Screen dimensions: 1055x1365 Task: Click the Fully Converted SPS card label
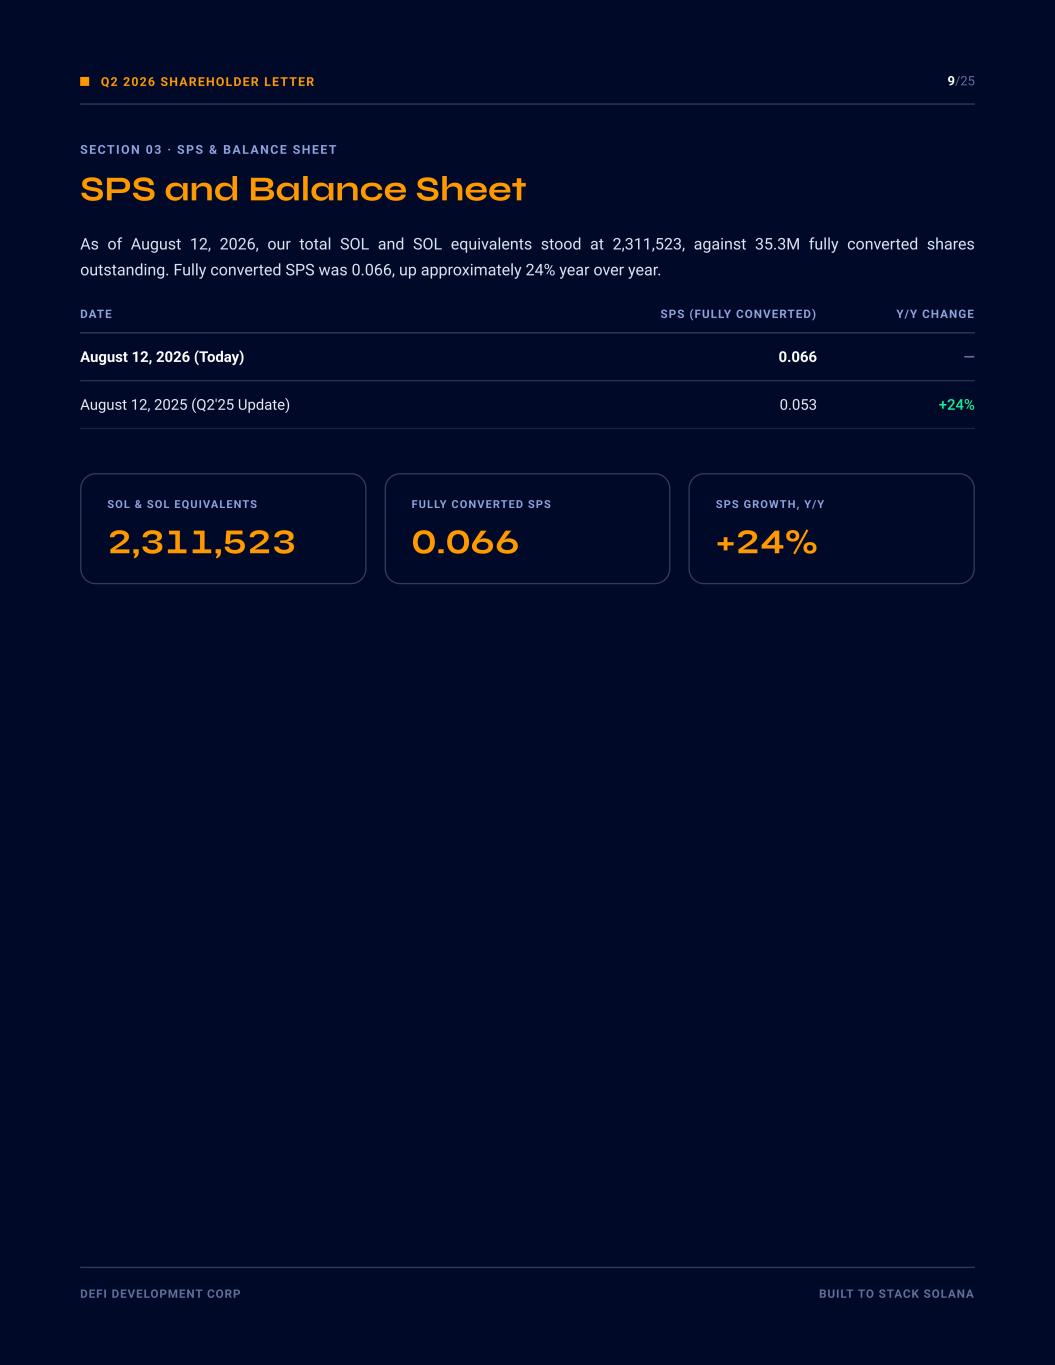pos(481,504)
